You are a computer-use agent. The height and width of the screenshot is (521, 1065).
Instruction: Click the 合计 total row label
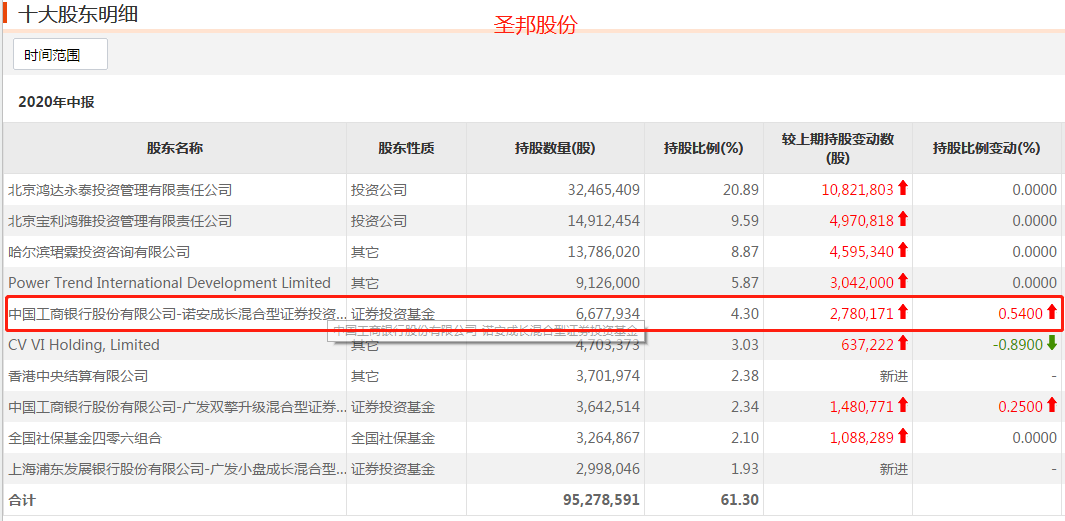(x=22, y=500)
